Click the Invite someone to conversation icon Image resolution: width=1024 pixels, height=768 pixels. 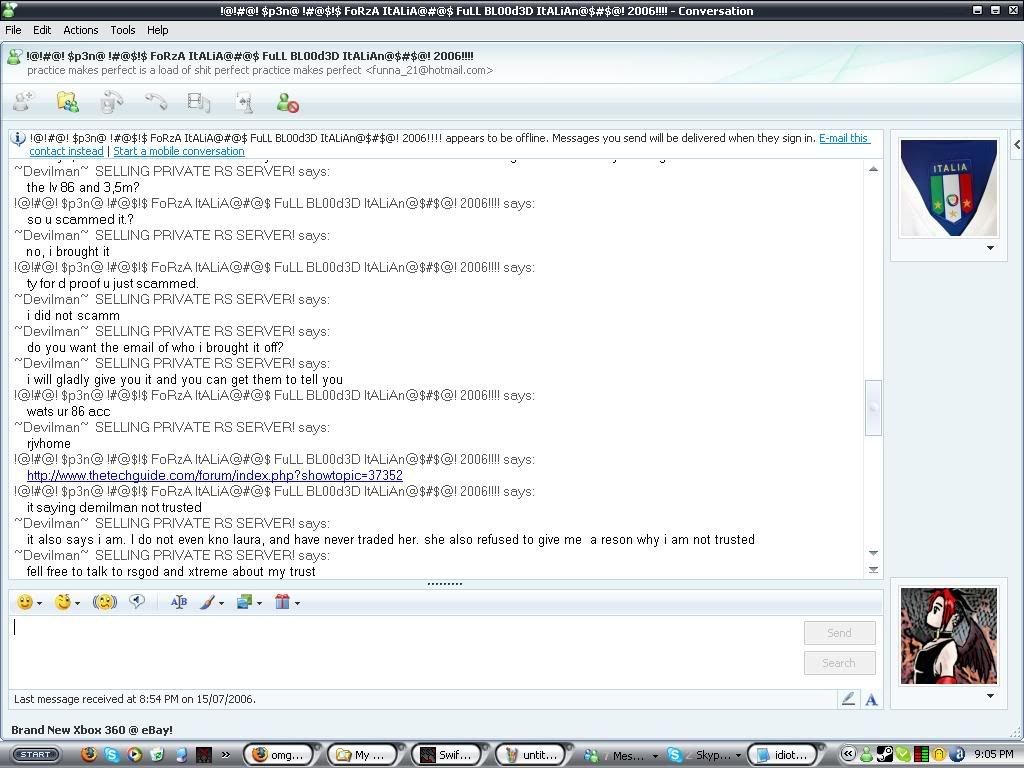tap(22, 102)
